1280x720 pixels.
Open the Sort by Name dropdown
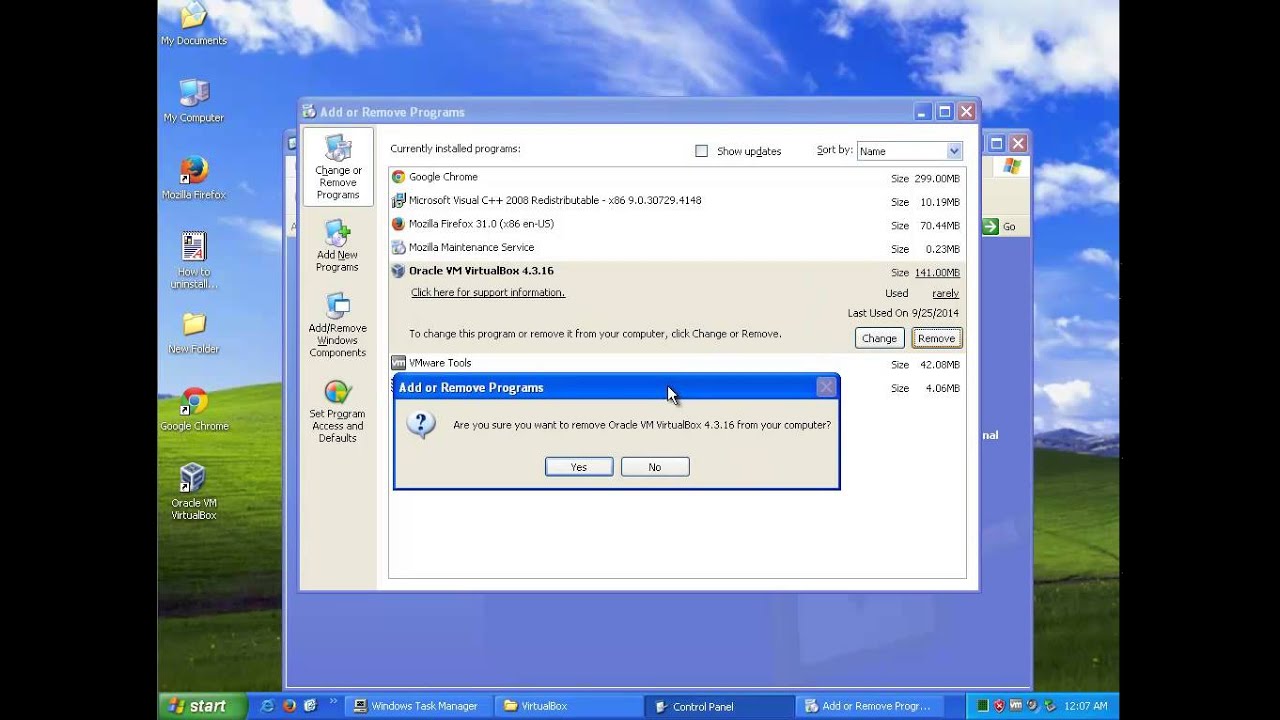click(x=909, y=151)
